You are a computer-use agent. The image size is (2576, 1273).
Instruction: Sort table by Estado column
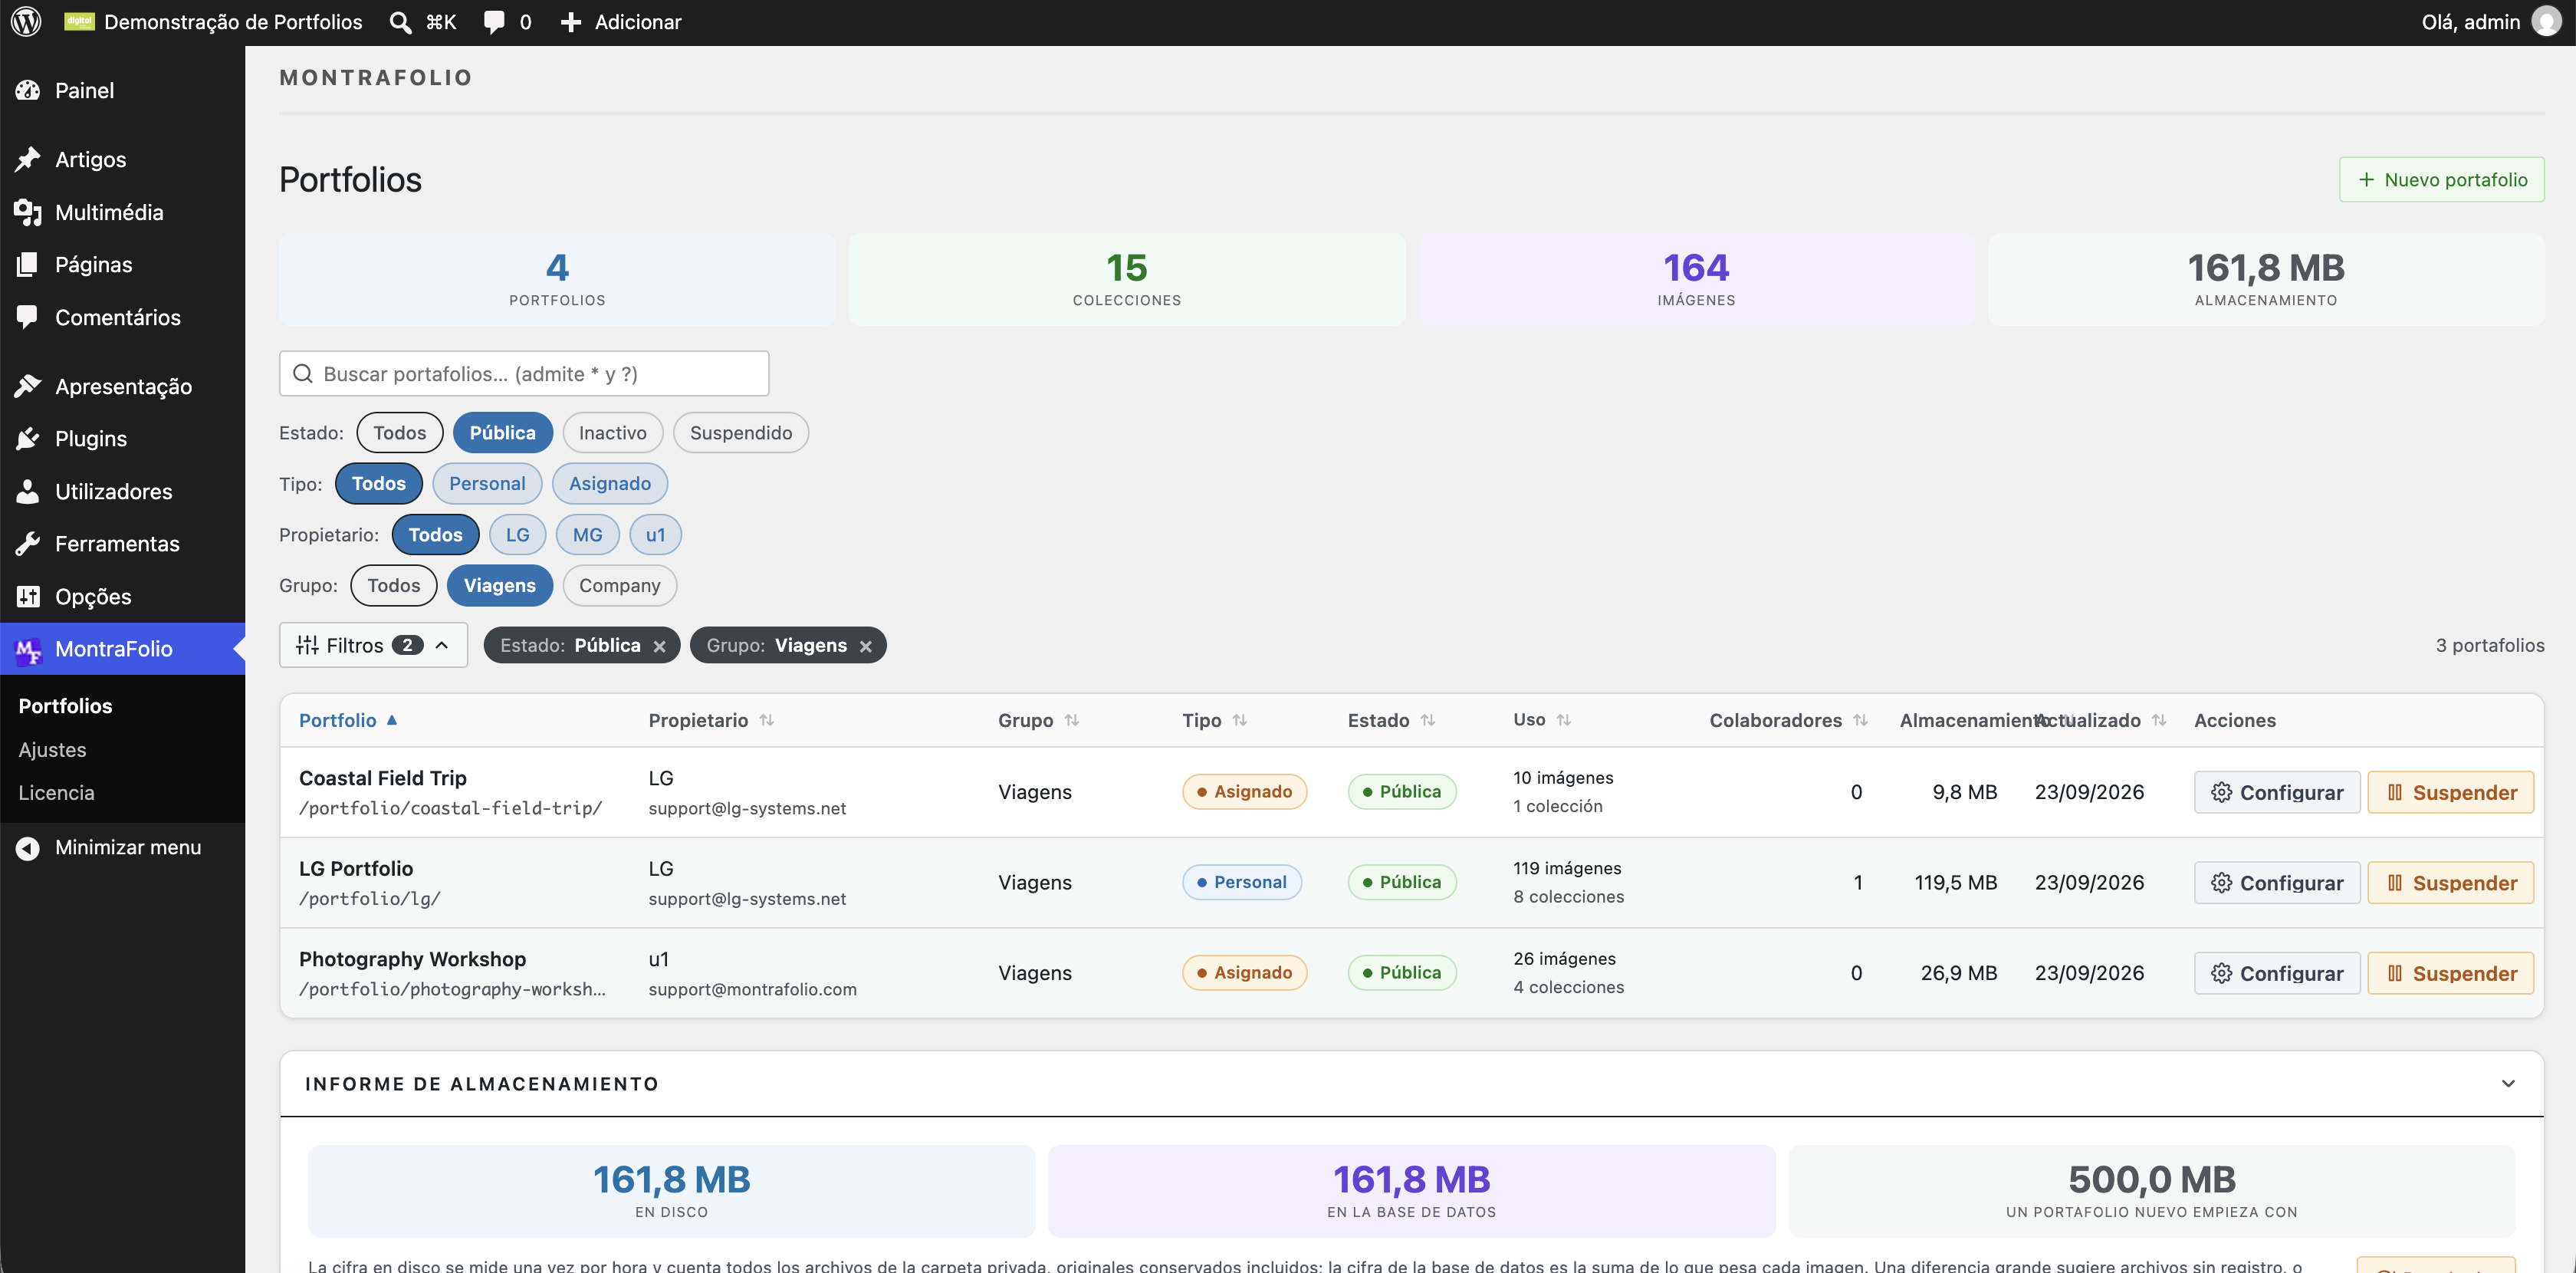[1391, 720]
